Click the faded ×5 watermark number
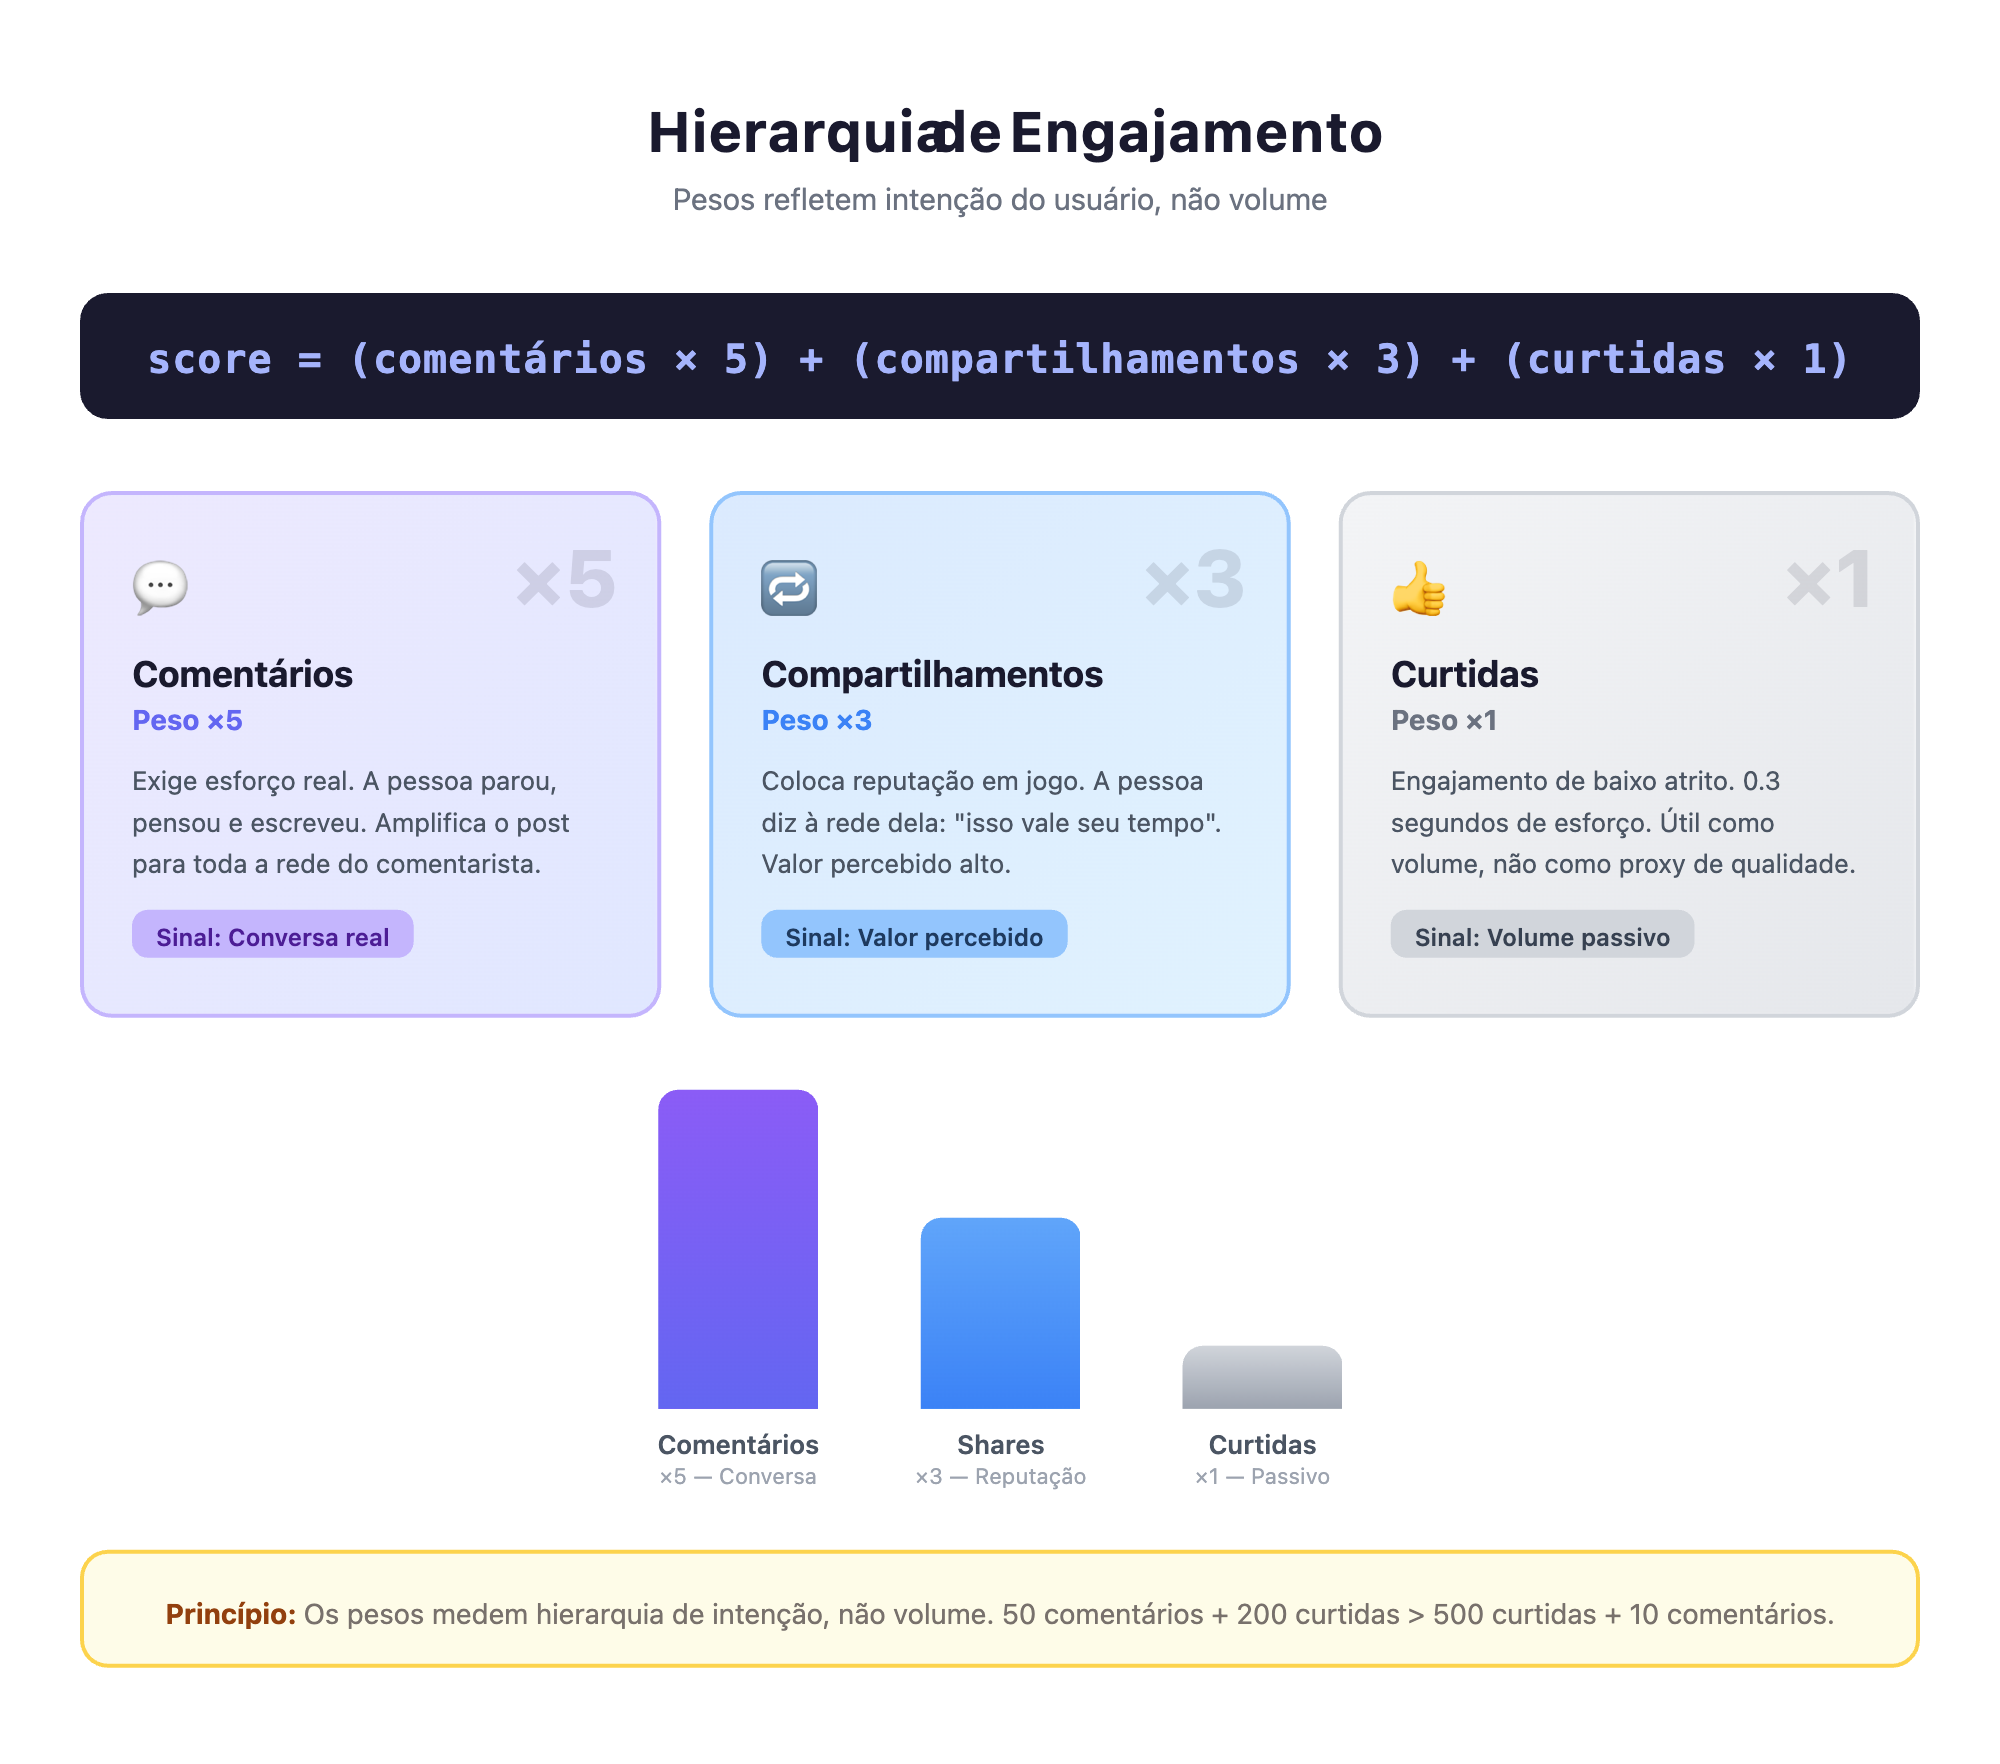Image resolution: width=2000 pixels, height=1764 pixels. (566, 580)
